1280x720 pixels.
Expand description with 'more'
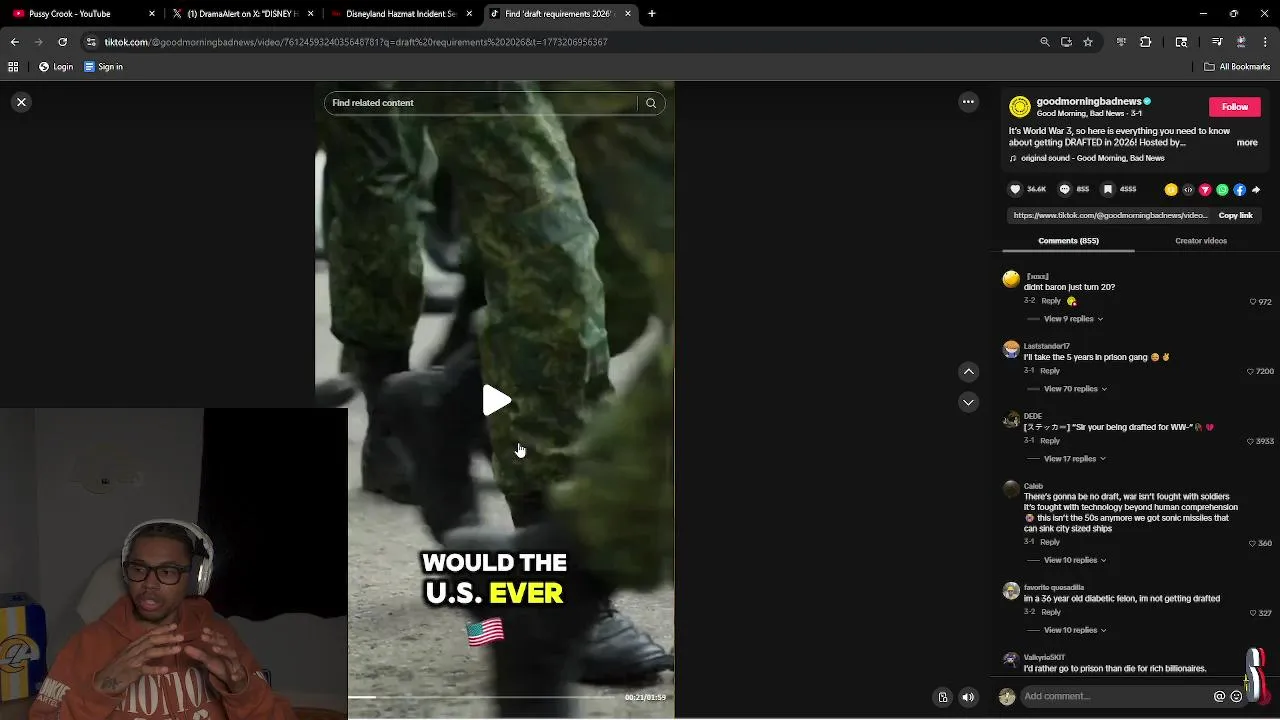(1247, 143)
